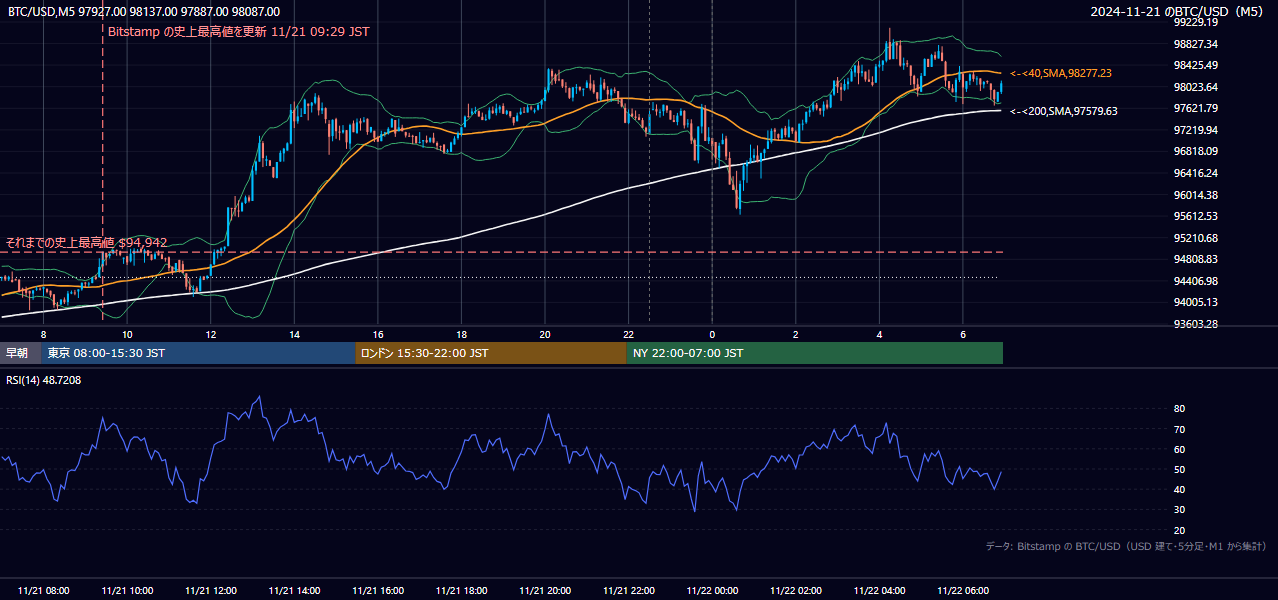Viewport: 1278px width, 600px height.
Task: Select the Bitstamp all-time high 11/21 09:29 JST annotation
Action: (x=238, y=31)
